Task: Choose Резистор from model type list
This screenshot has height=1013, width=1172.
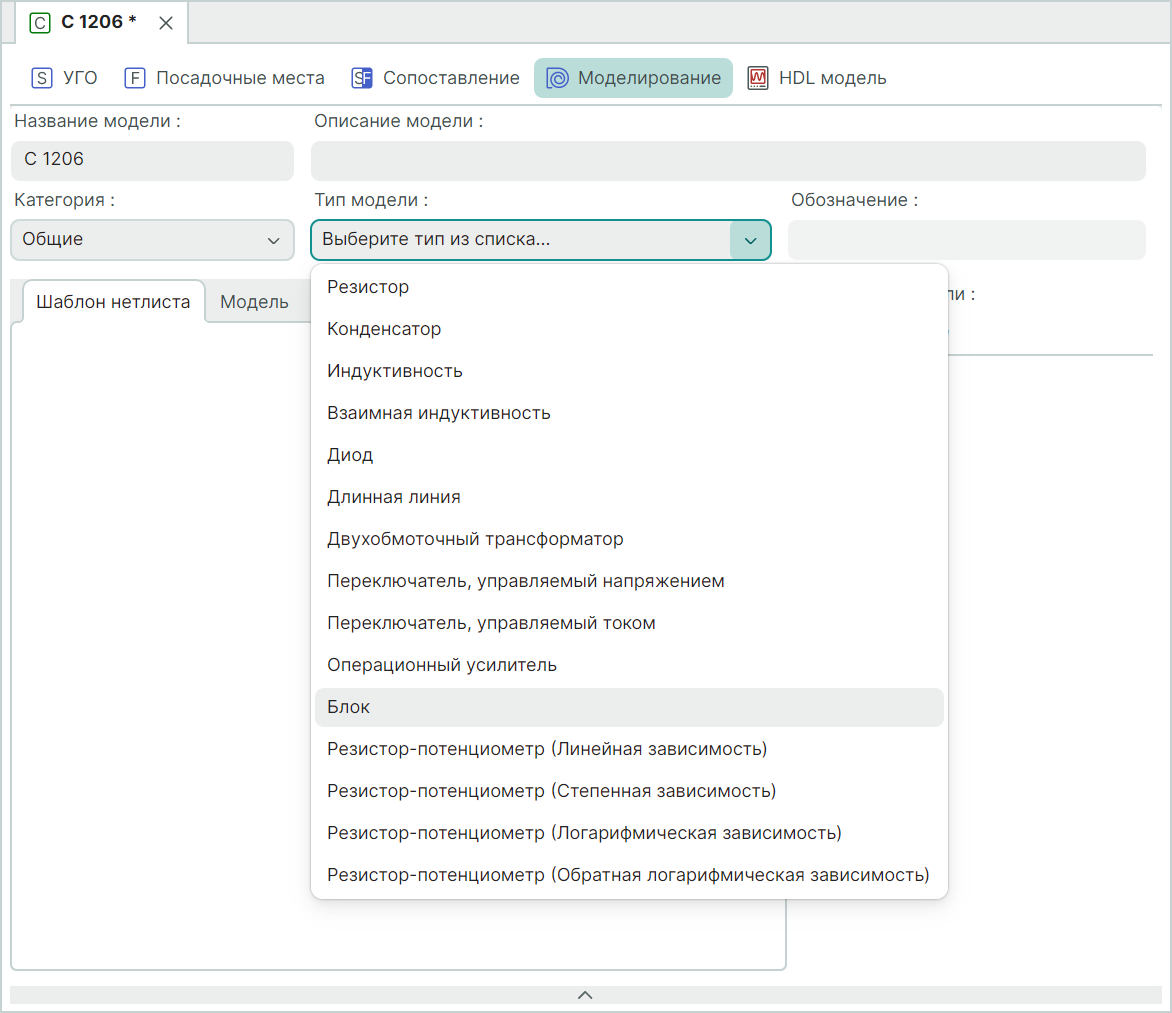Action: pyautogui.click(x=368, y=287)
